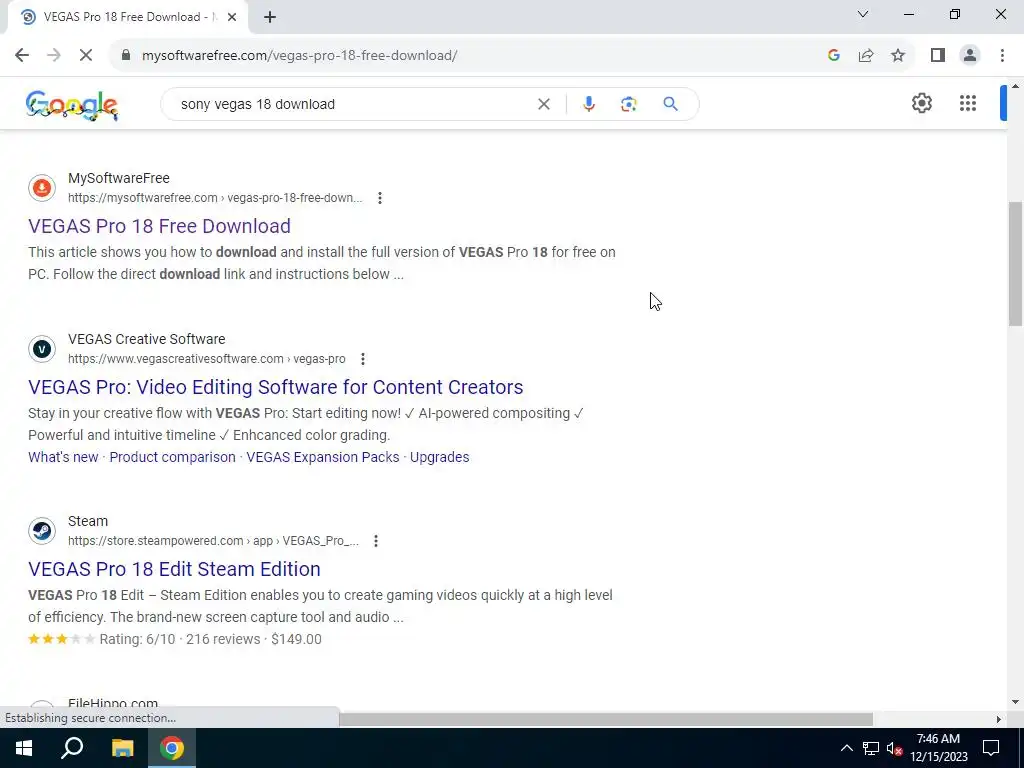Open Windows taskbar search
The image size is (1024, 768).
[x=72, y=748]
